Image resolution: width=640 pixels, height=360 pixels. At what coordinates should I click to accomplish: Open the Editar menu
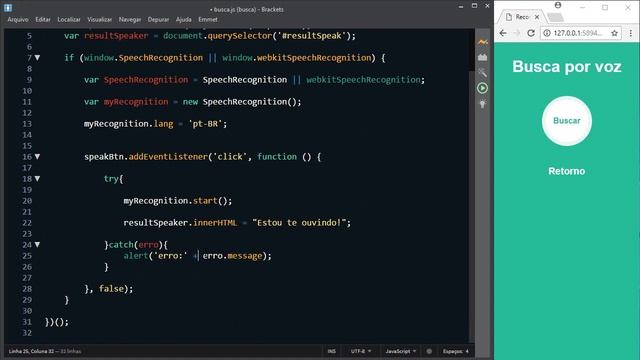tap(43, 19)
